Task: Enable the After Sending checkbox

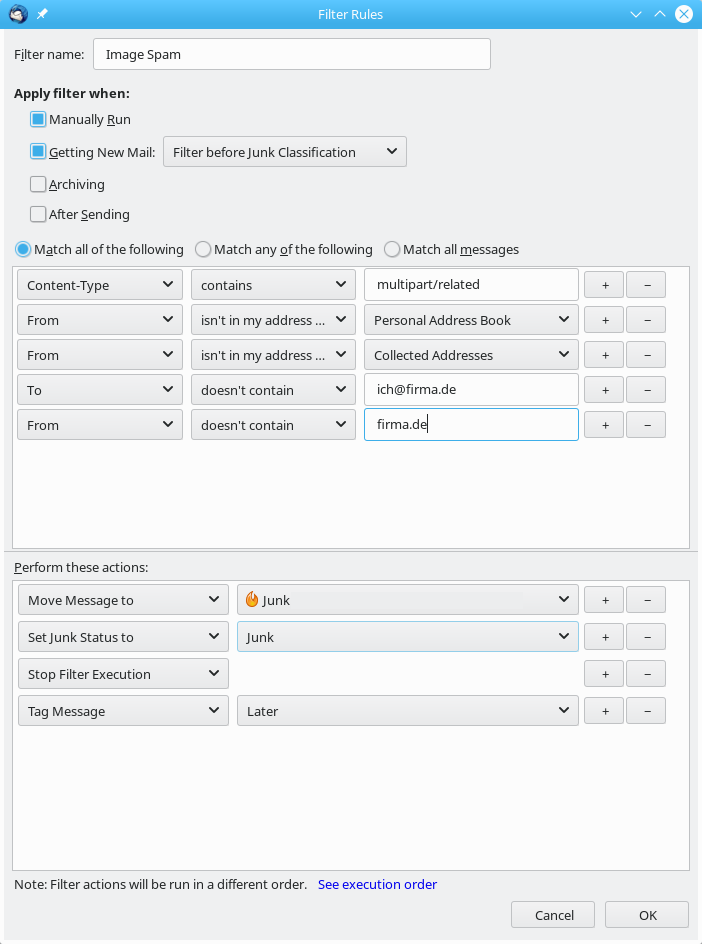Action: pos(38,214)
